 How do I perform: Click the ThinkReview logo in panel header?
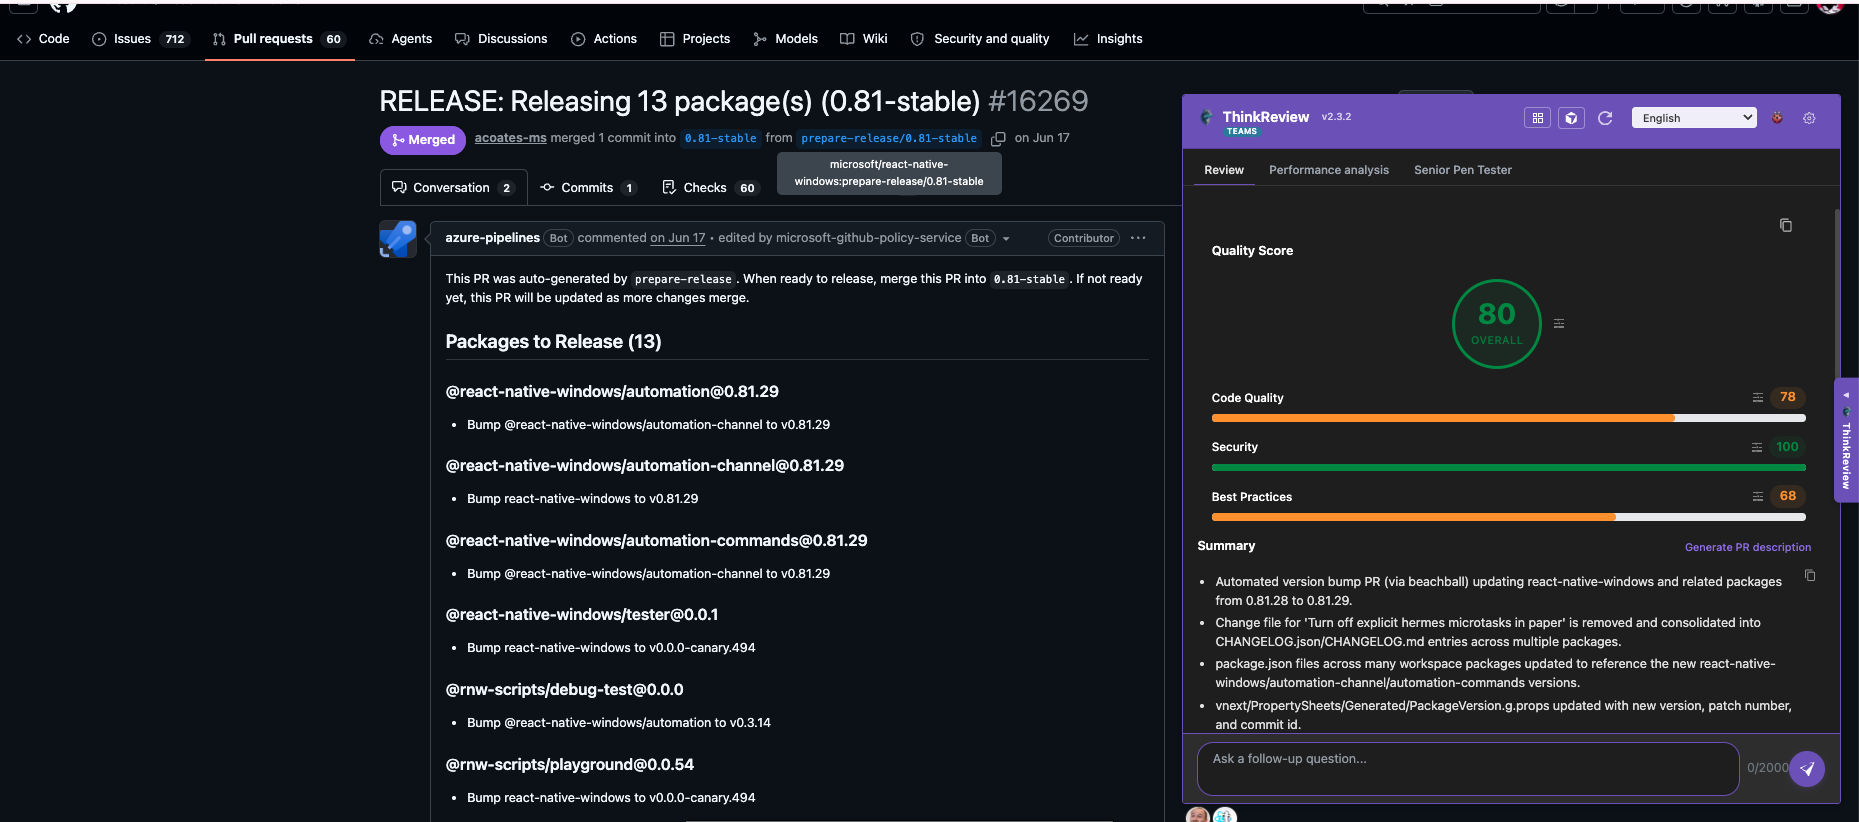[x=1207, y=117]
